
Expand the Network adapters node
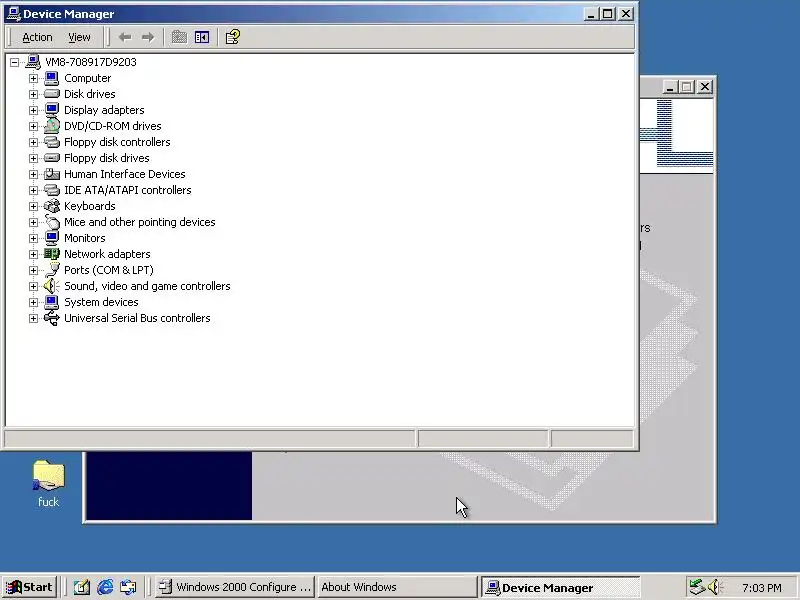(x=33, y=254)
